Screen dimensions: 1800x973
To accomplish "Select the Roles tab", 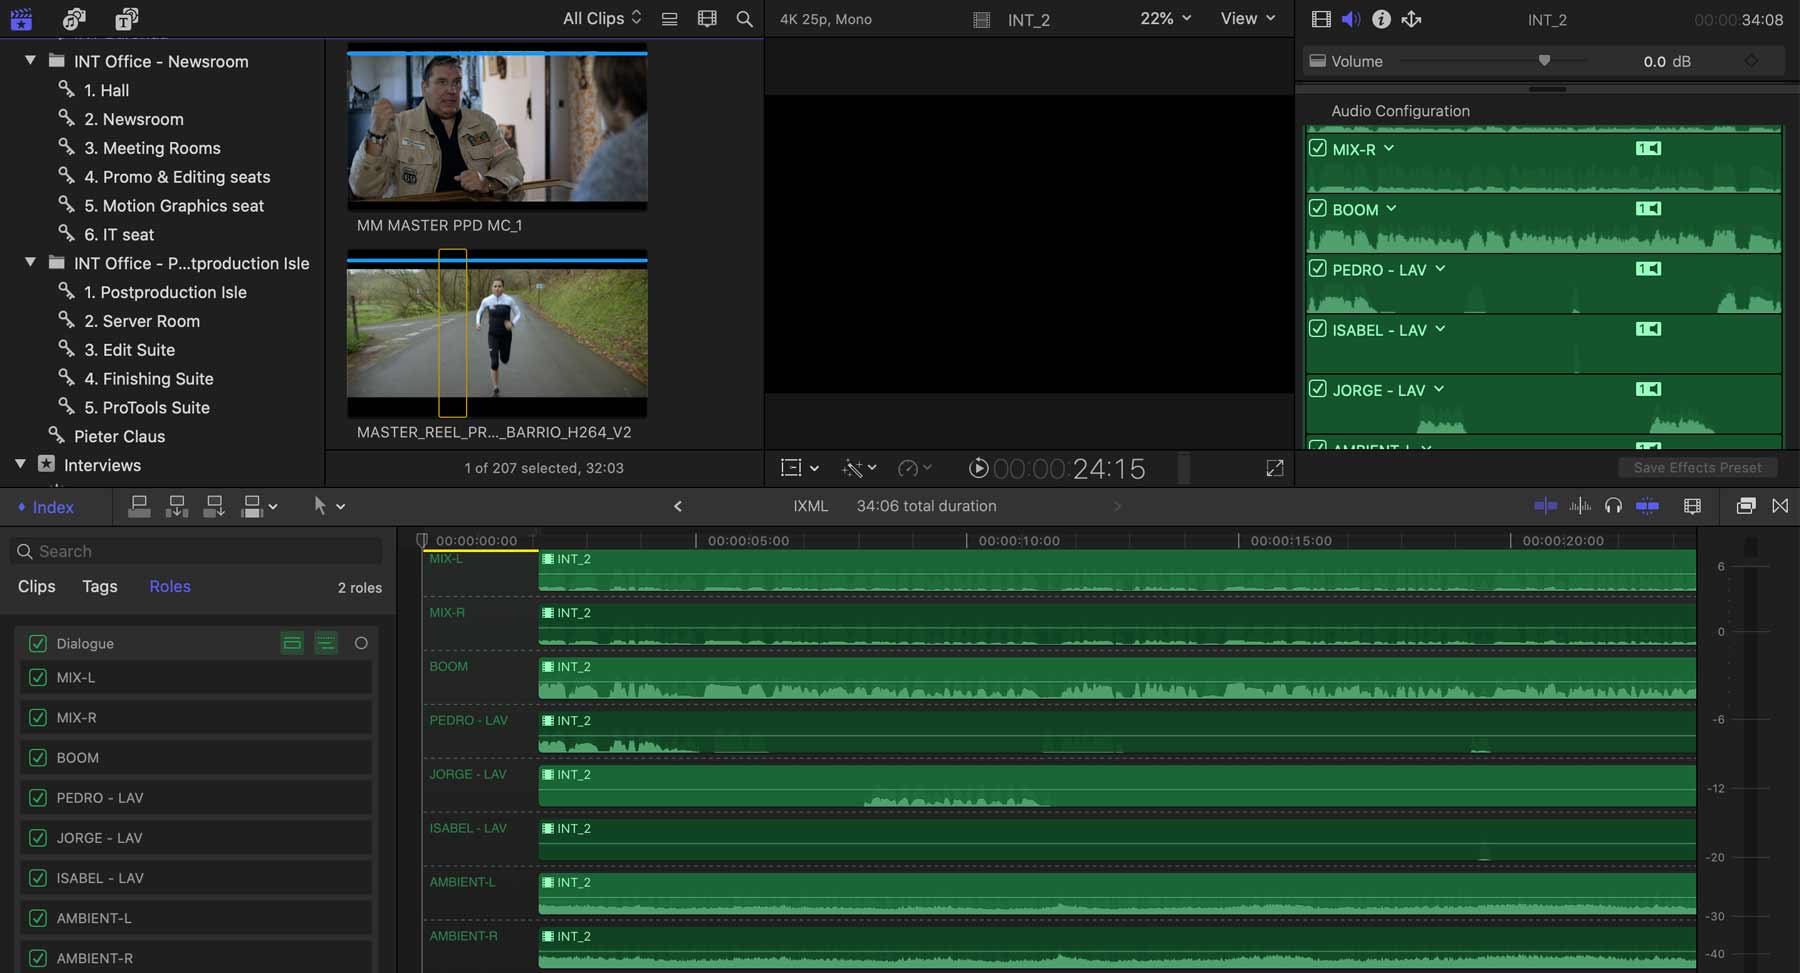I will tap(170, 586).
